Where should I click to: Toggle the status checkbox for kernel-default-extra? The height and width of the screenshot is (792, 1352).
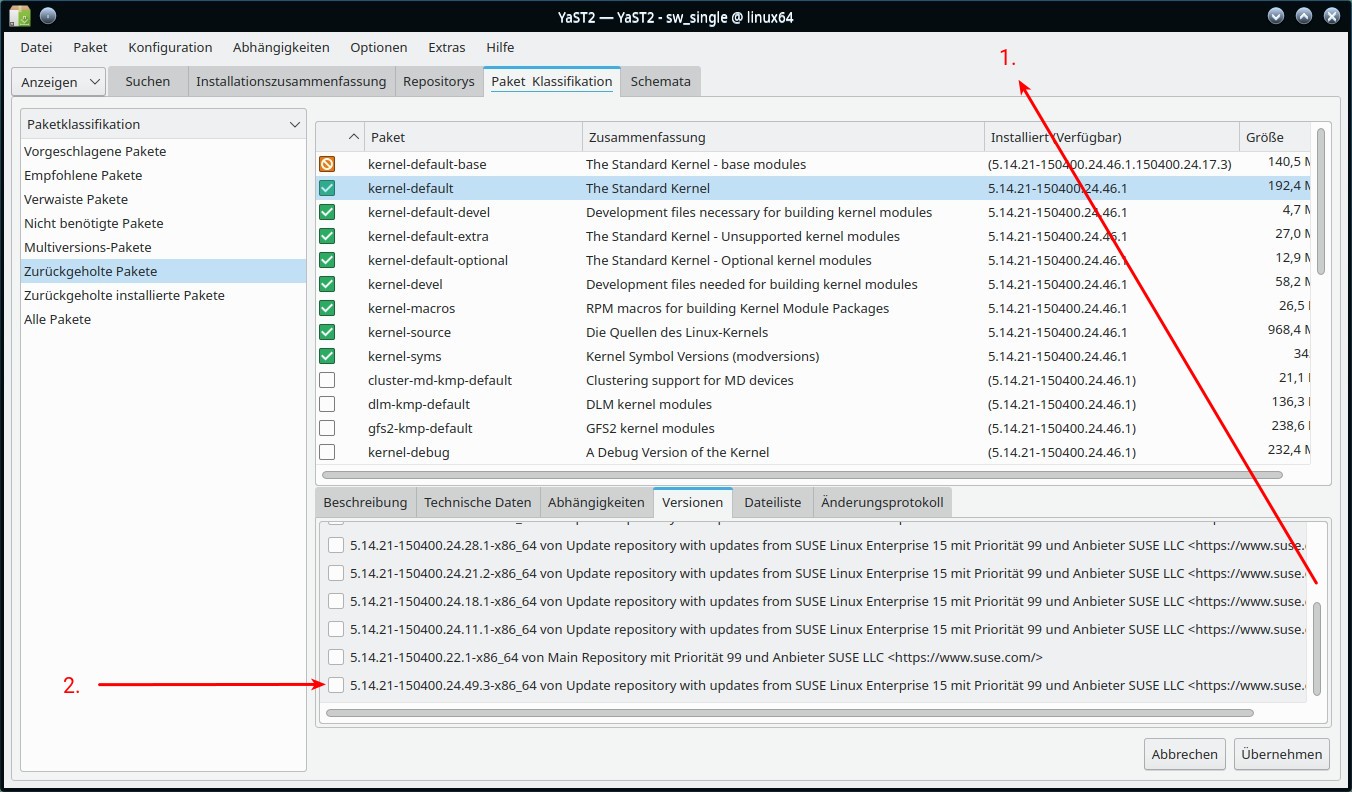[x=327, y=236]
